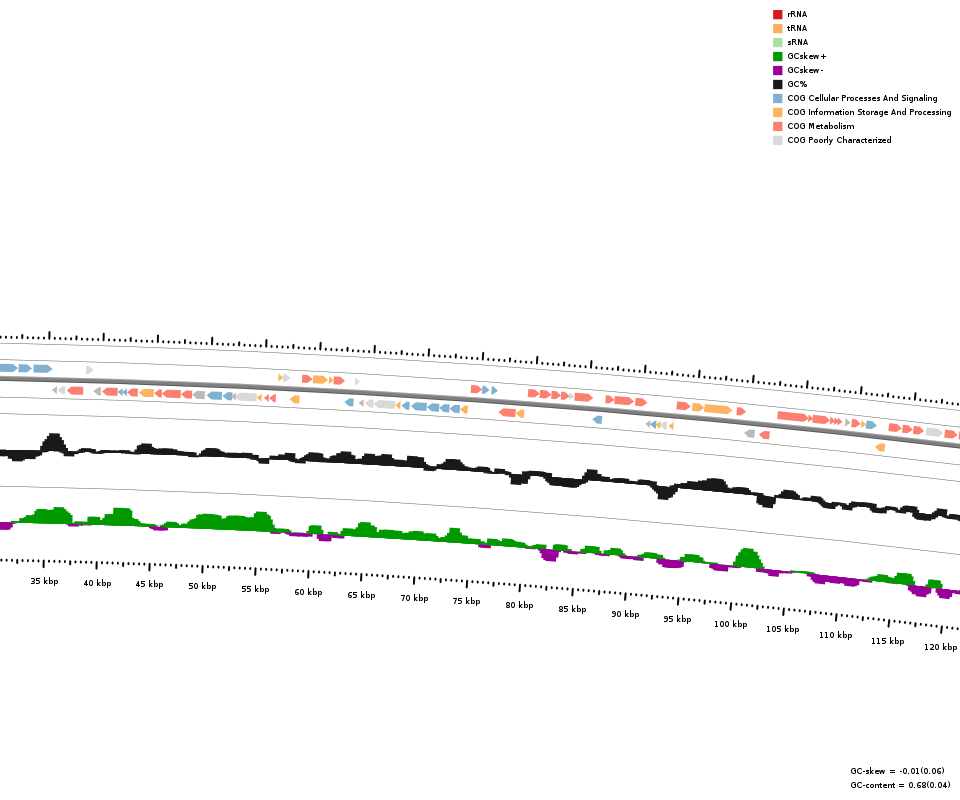Screen dimensions: 960x800
Task: Click the 120 kbp scale label
Action: click(x=940, y=647)
